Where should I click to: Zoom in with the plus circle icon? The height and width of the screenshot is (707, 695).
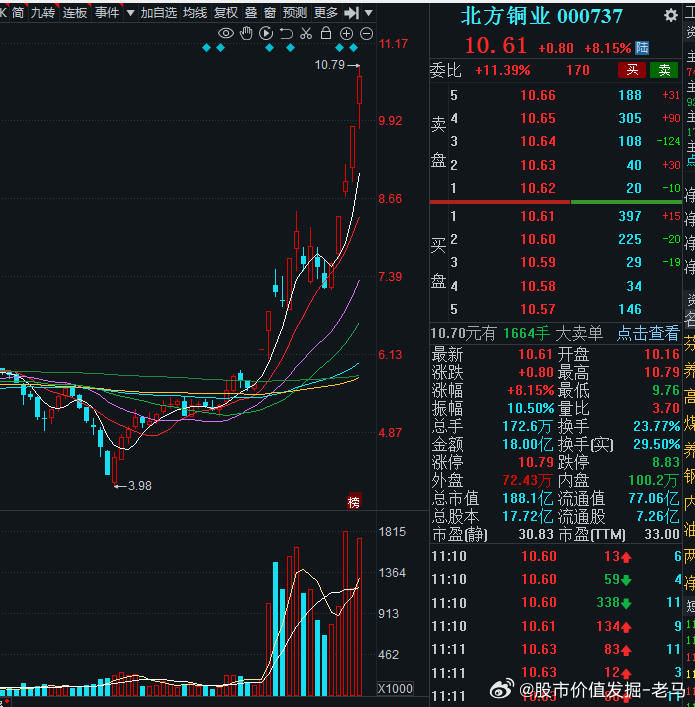pos(346,33)
